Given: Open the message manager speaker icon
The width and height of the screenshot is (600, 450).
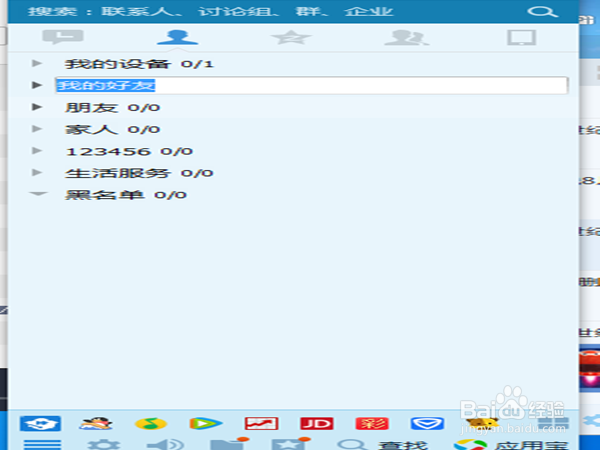Looking at the screenshot, I should click(165, 445).
